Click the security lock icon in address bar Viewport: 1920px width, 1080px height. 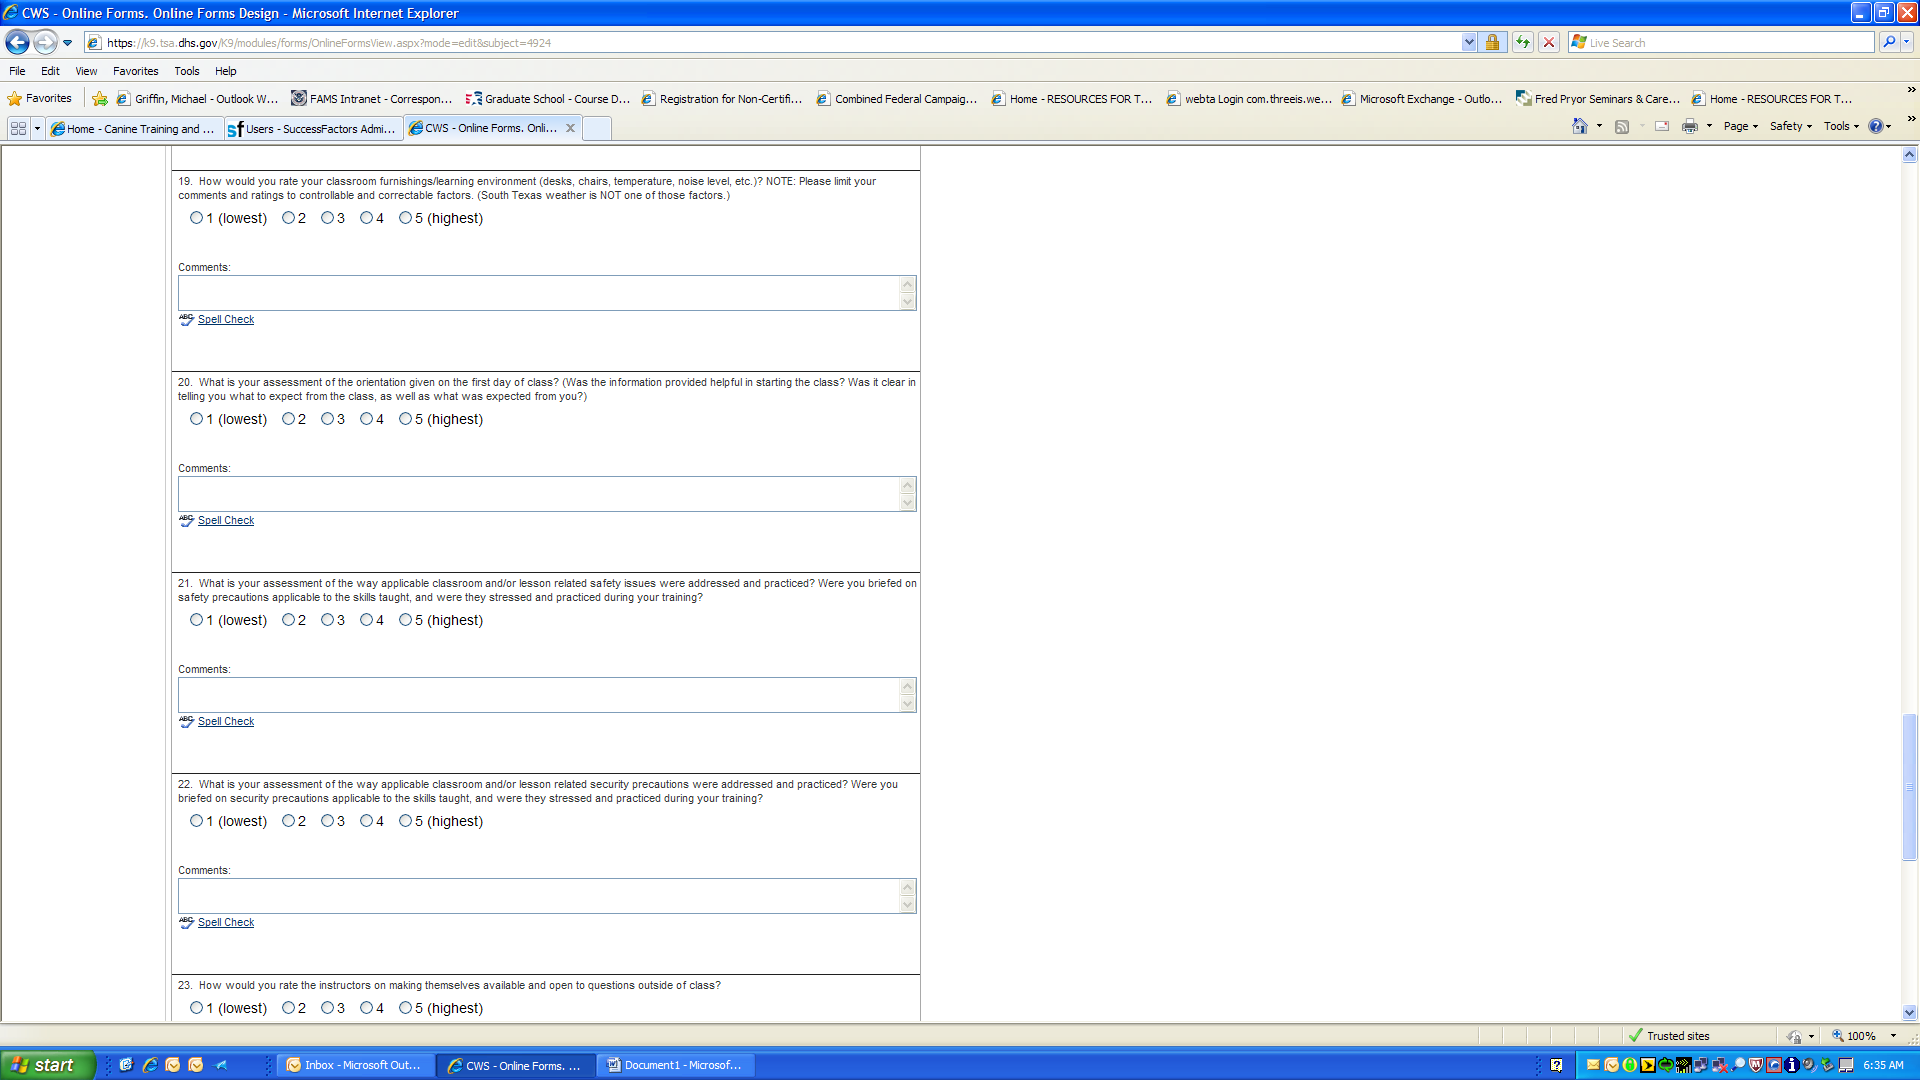(1492, 42)
